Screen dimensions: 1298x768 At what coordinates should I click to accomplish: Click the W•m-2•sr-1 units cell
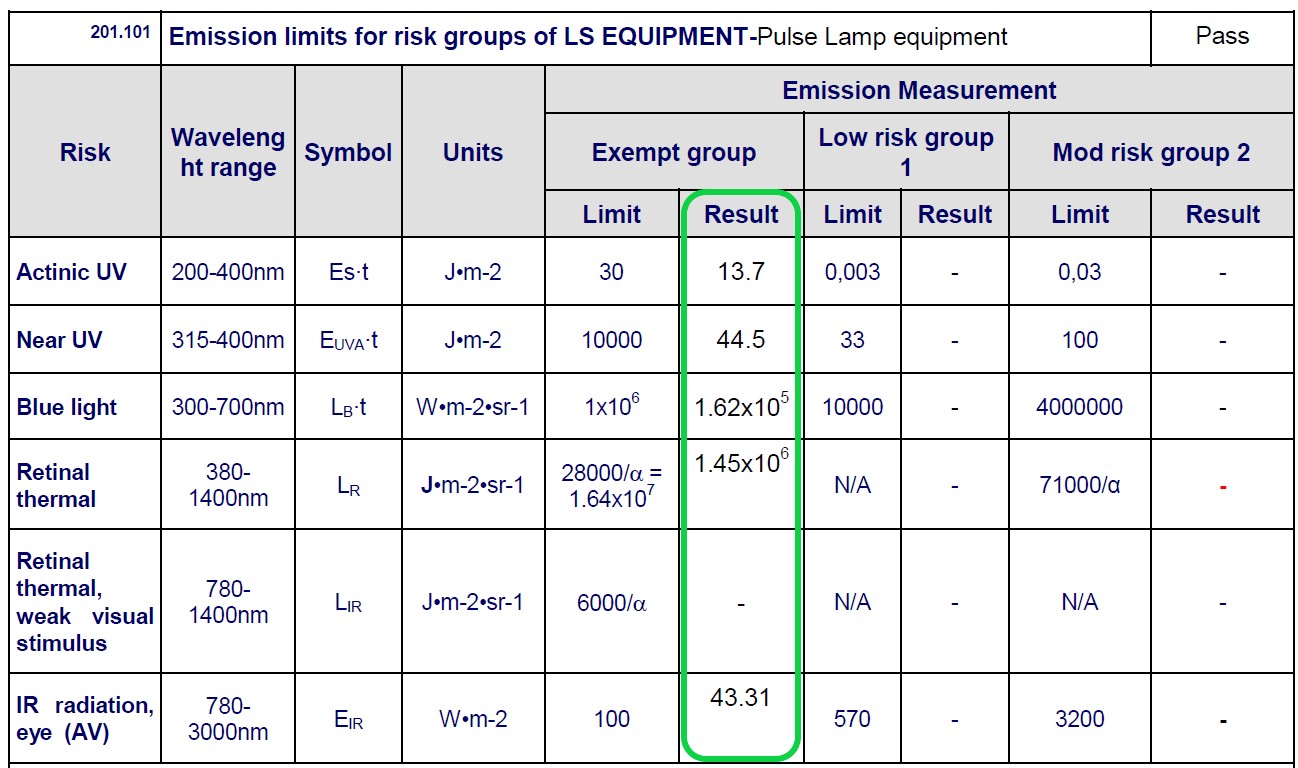(x=473, y=407)
